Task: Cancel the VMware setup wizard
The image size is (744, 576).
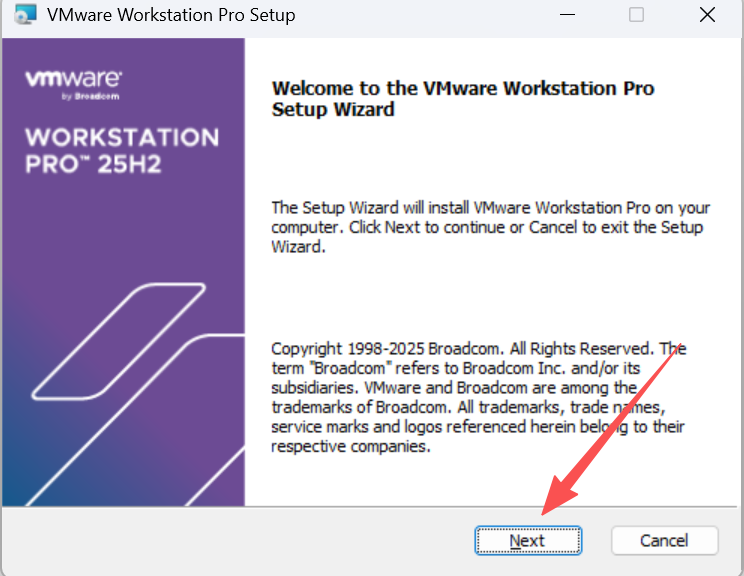Action: tap(664, 540)
